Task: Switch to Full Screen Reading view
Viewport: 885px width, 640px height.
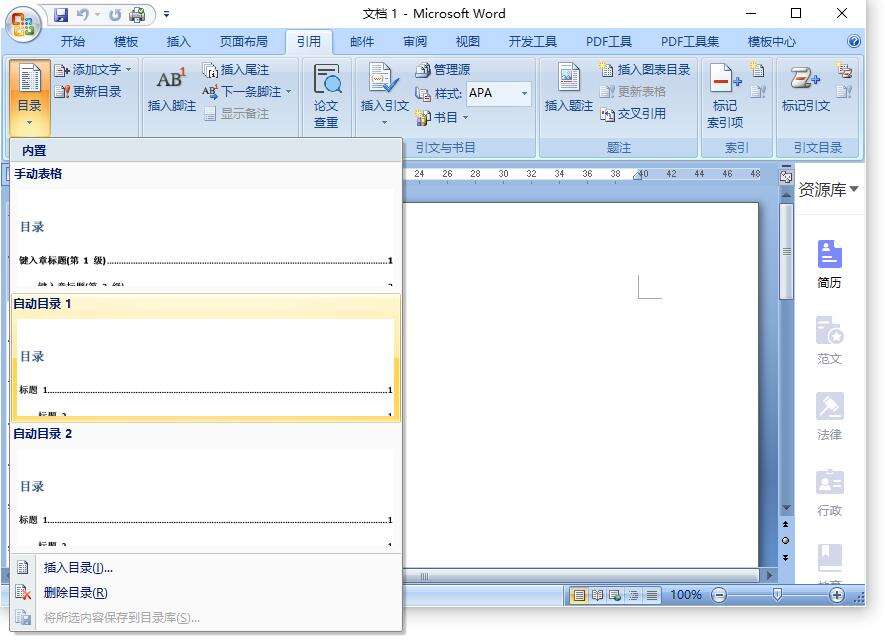Action: 597,595
